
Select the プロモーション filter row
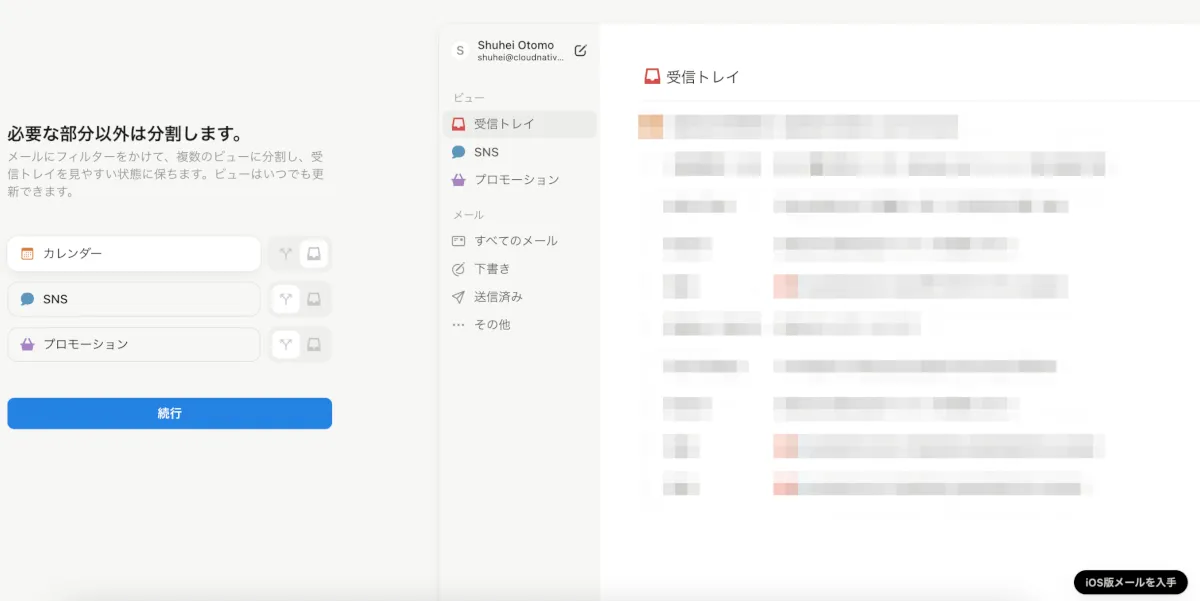pos(134,344)
